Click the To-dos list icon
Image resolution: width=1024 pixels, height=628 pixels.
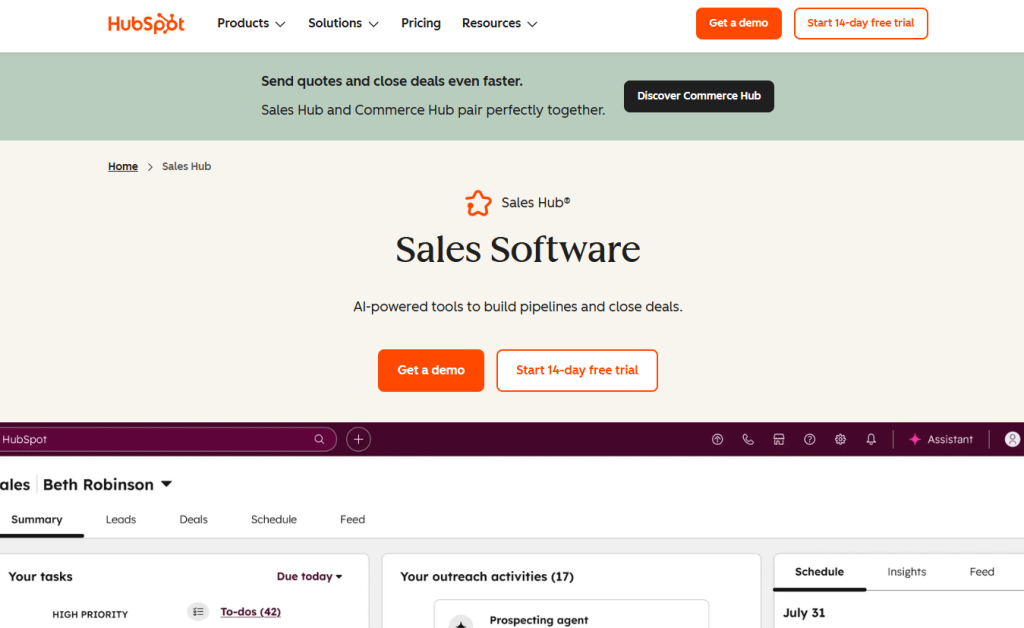[x=198, y=612]
